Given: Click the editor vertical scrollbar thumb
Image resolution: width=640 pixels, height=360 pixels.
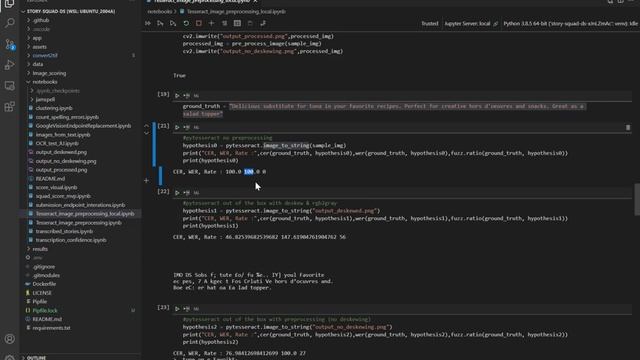Looking at the screenshot, I should [637, 200].
